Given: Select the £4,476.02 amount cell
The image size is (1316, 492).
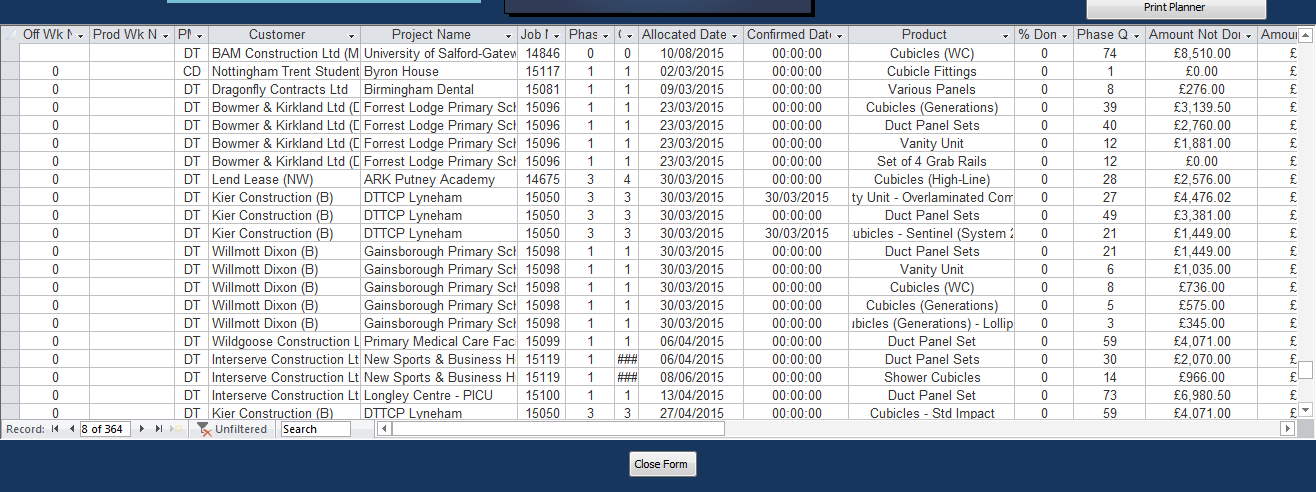Looking at the screenshot, I should [x=1201, y=198].
